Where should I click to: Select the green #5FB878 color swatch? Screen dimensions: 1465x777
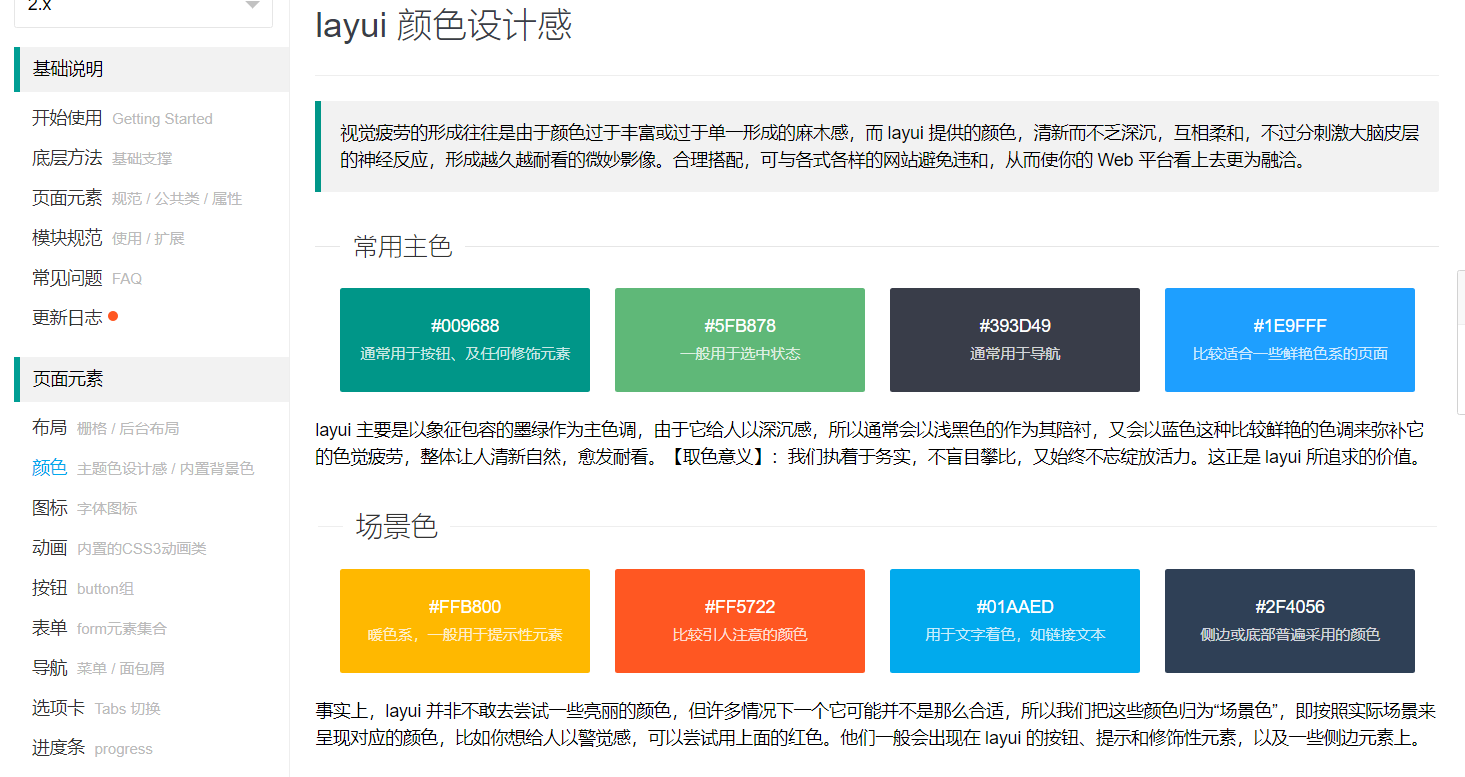[739, 340]
